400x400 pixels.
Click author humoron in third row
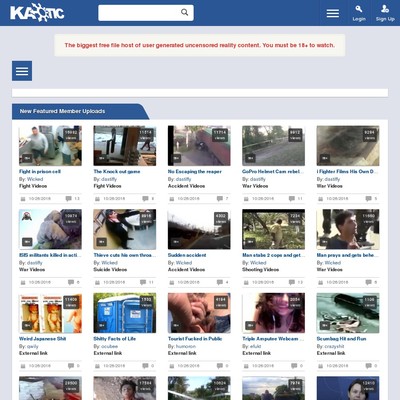pyautogui.click(x=186, y=346)
